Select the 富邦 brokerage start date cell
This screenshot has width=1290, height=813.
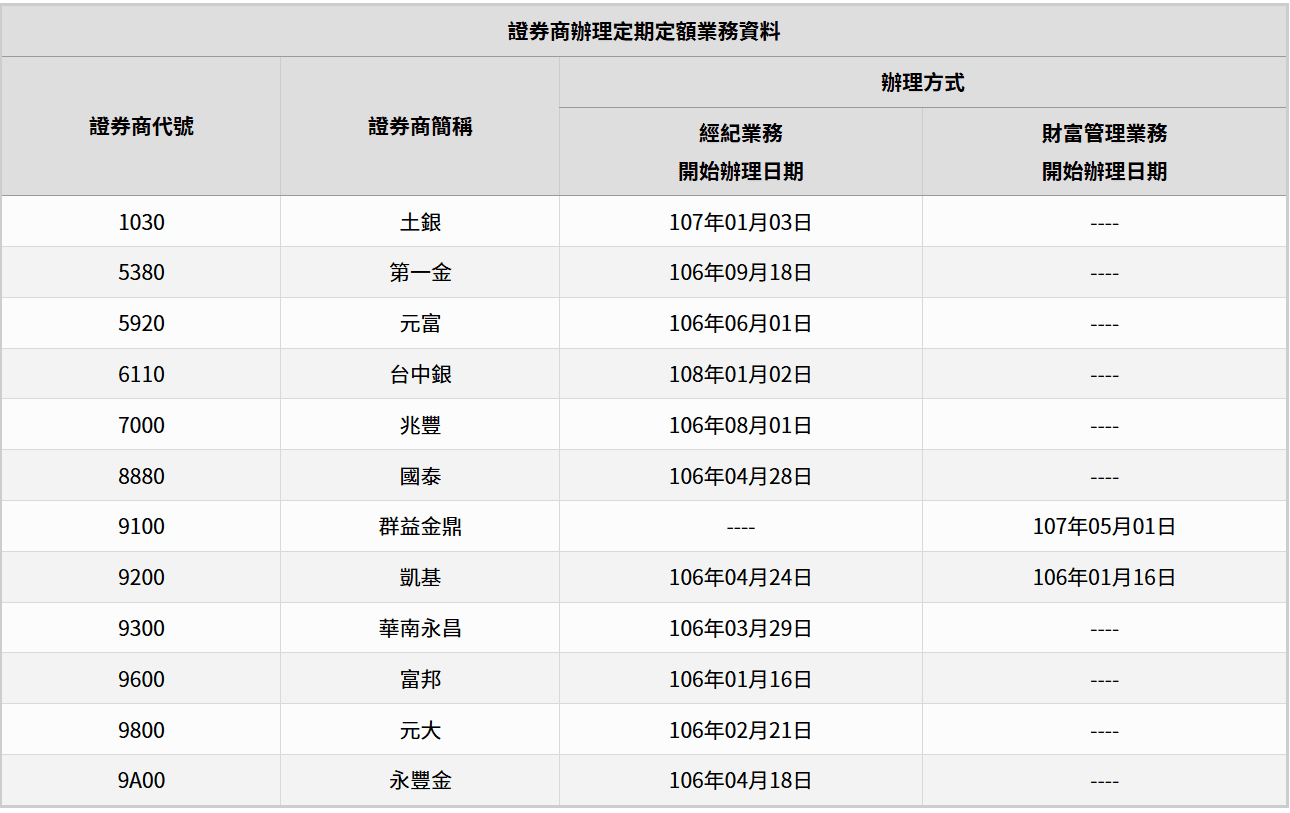pyautogui.click(x=740, y=678)
